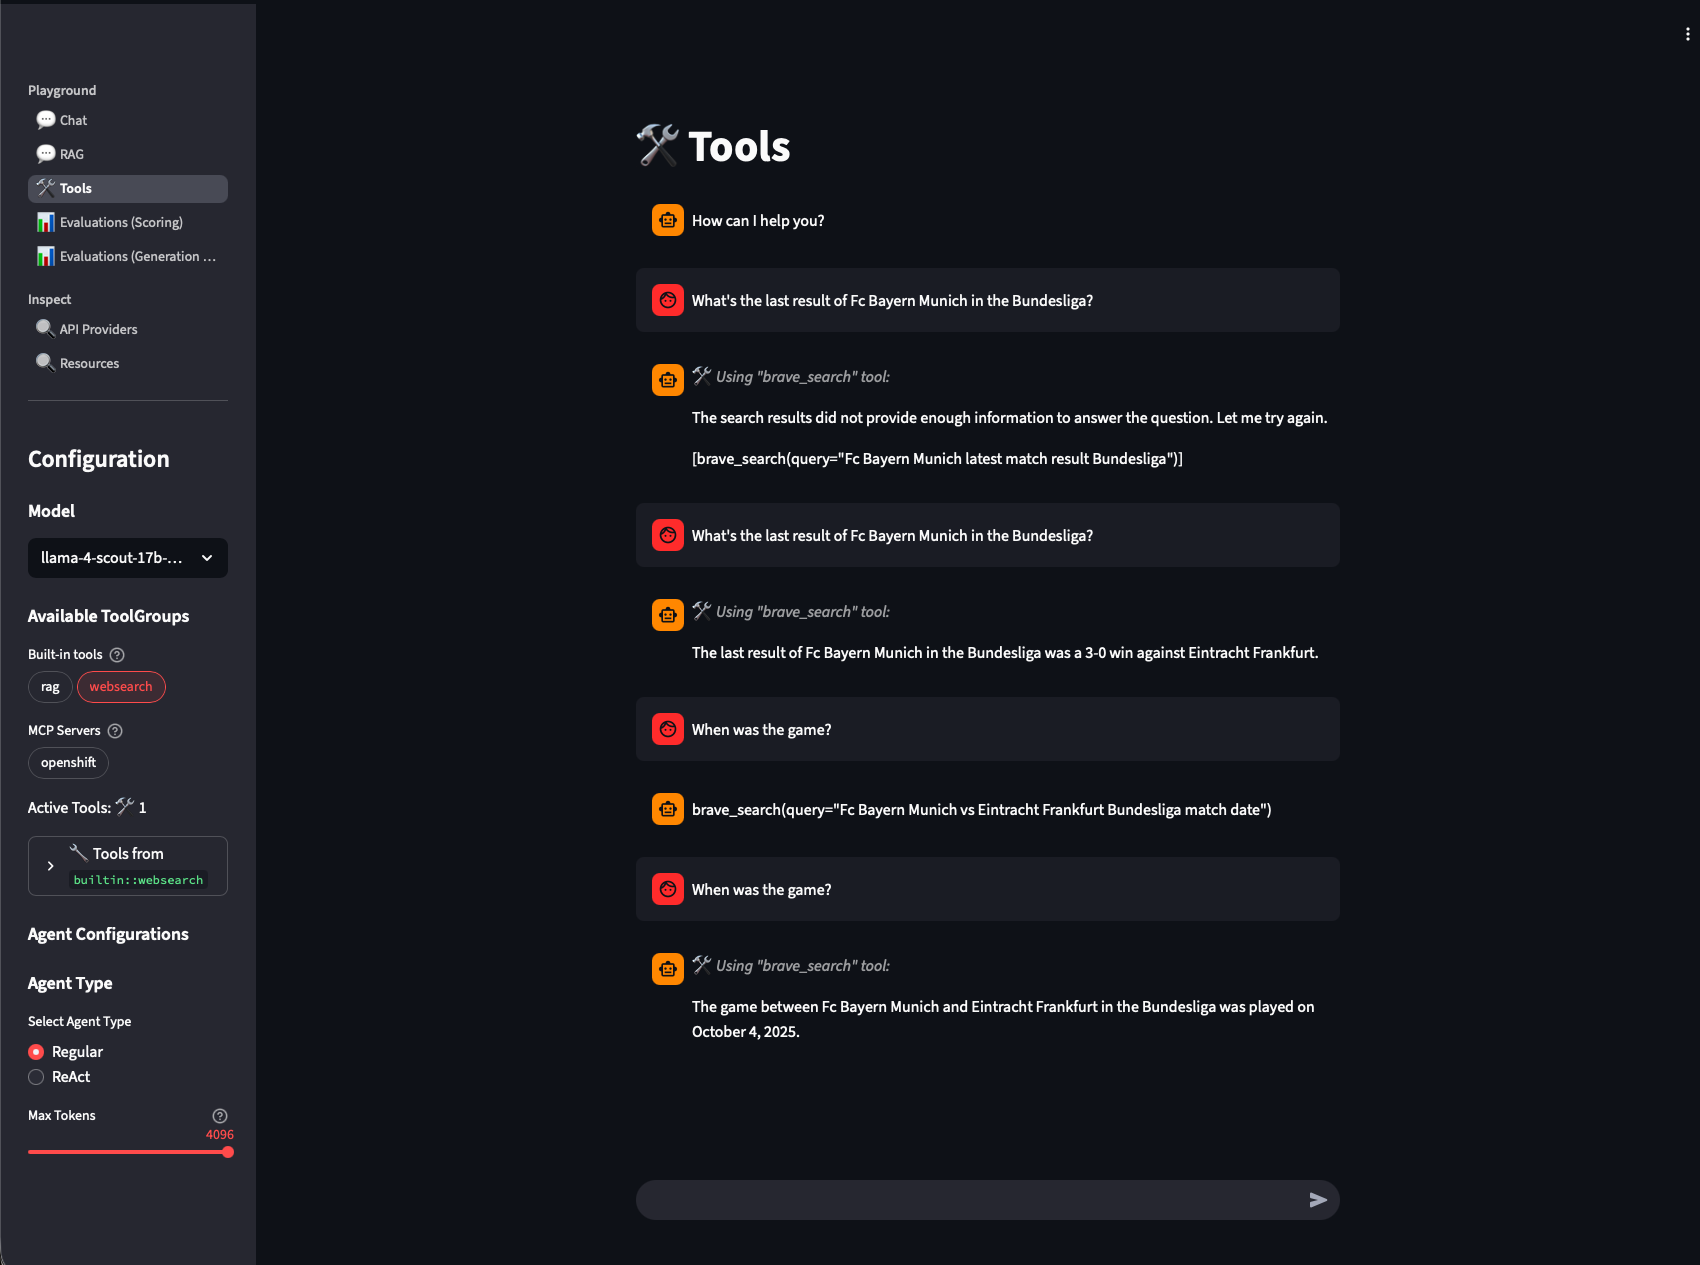Open Evaluations (Scoring) chart icon
This screenshot has width=1700, height=1265.
pyautogui.click(x=46, y=222)
